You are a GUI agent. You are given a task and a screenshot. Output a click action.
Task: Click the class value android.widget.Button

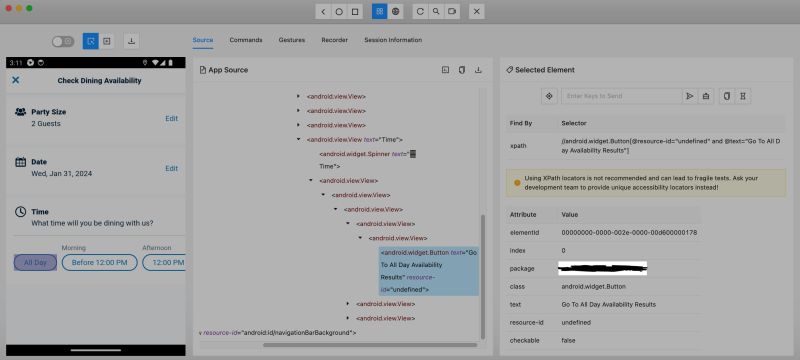tap(593, 287)
